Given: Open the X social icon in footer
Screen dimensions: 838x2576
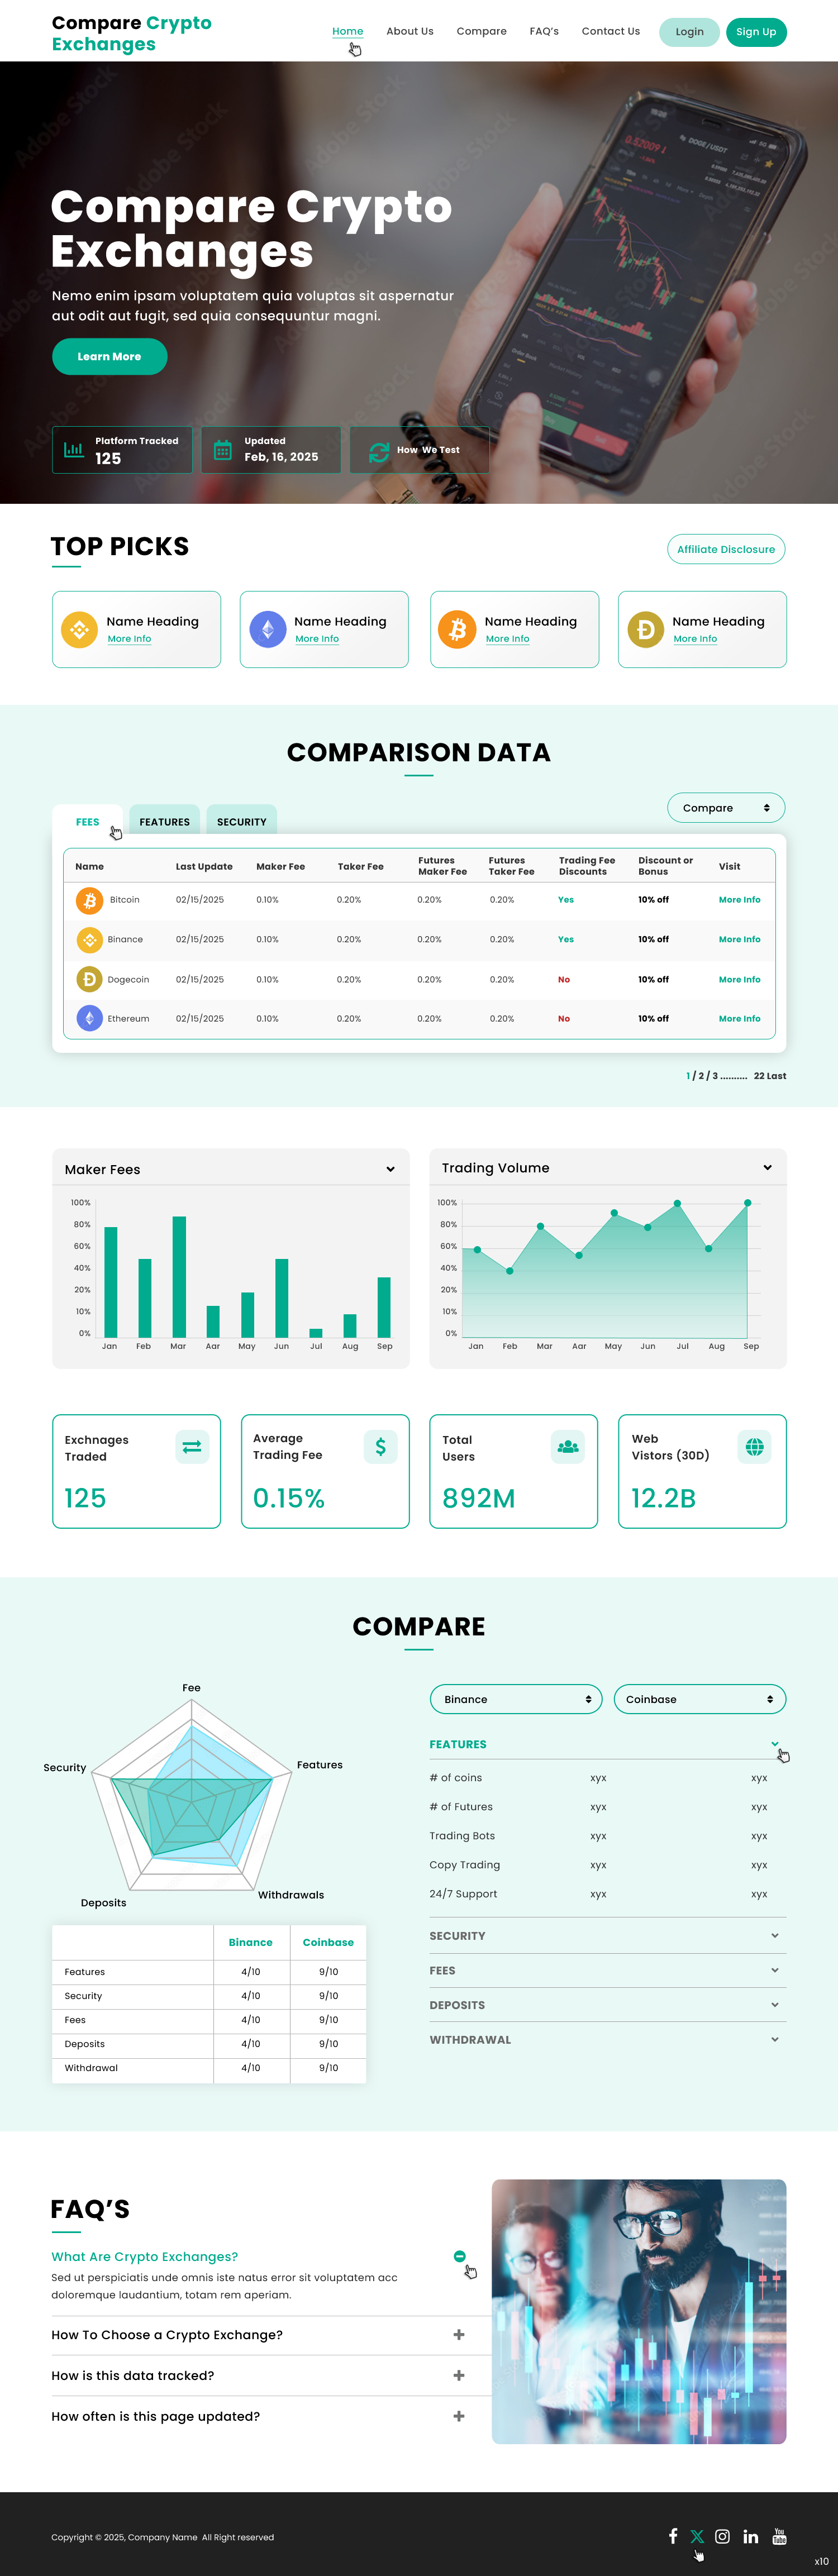Looking at the screenshot, I should click(697, 2536).
